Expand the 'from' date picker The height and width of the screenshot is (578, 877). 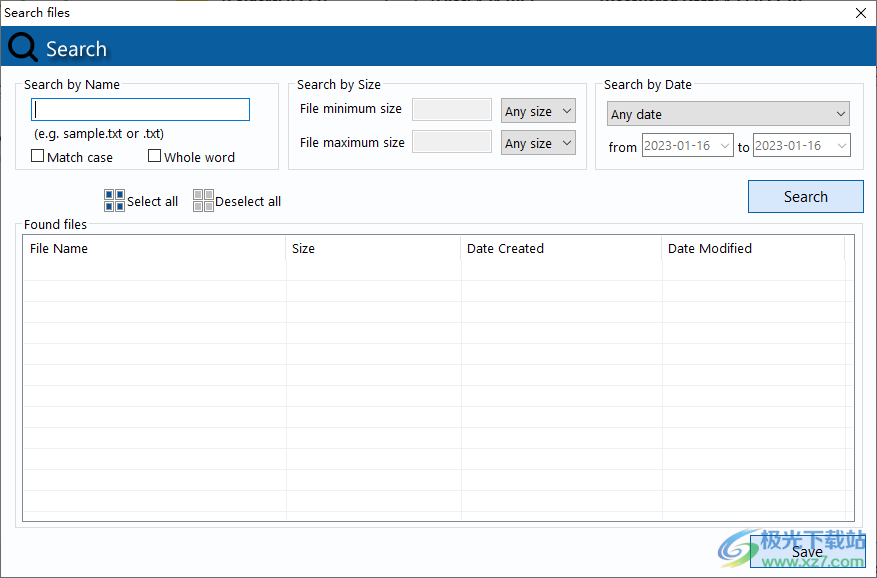(723, 145)
